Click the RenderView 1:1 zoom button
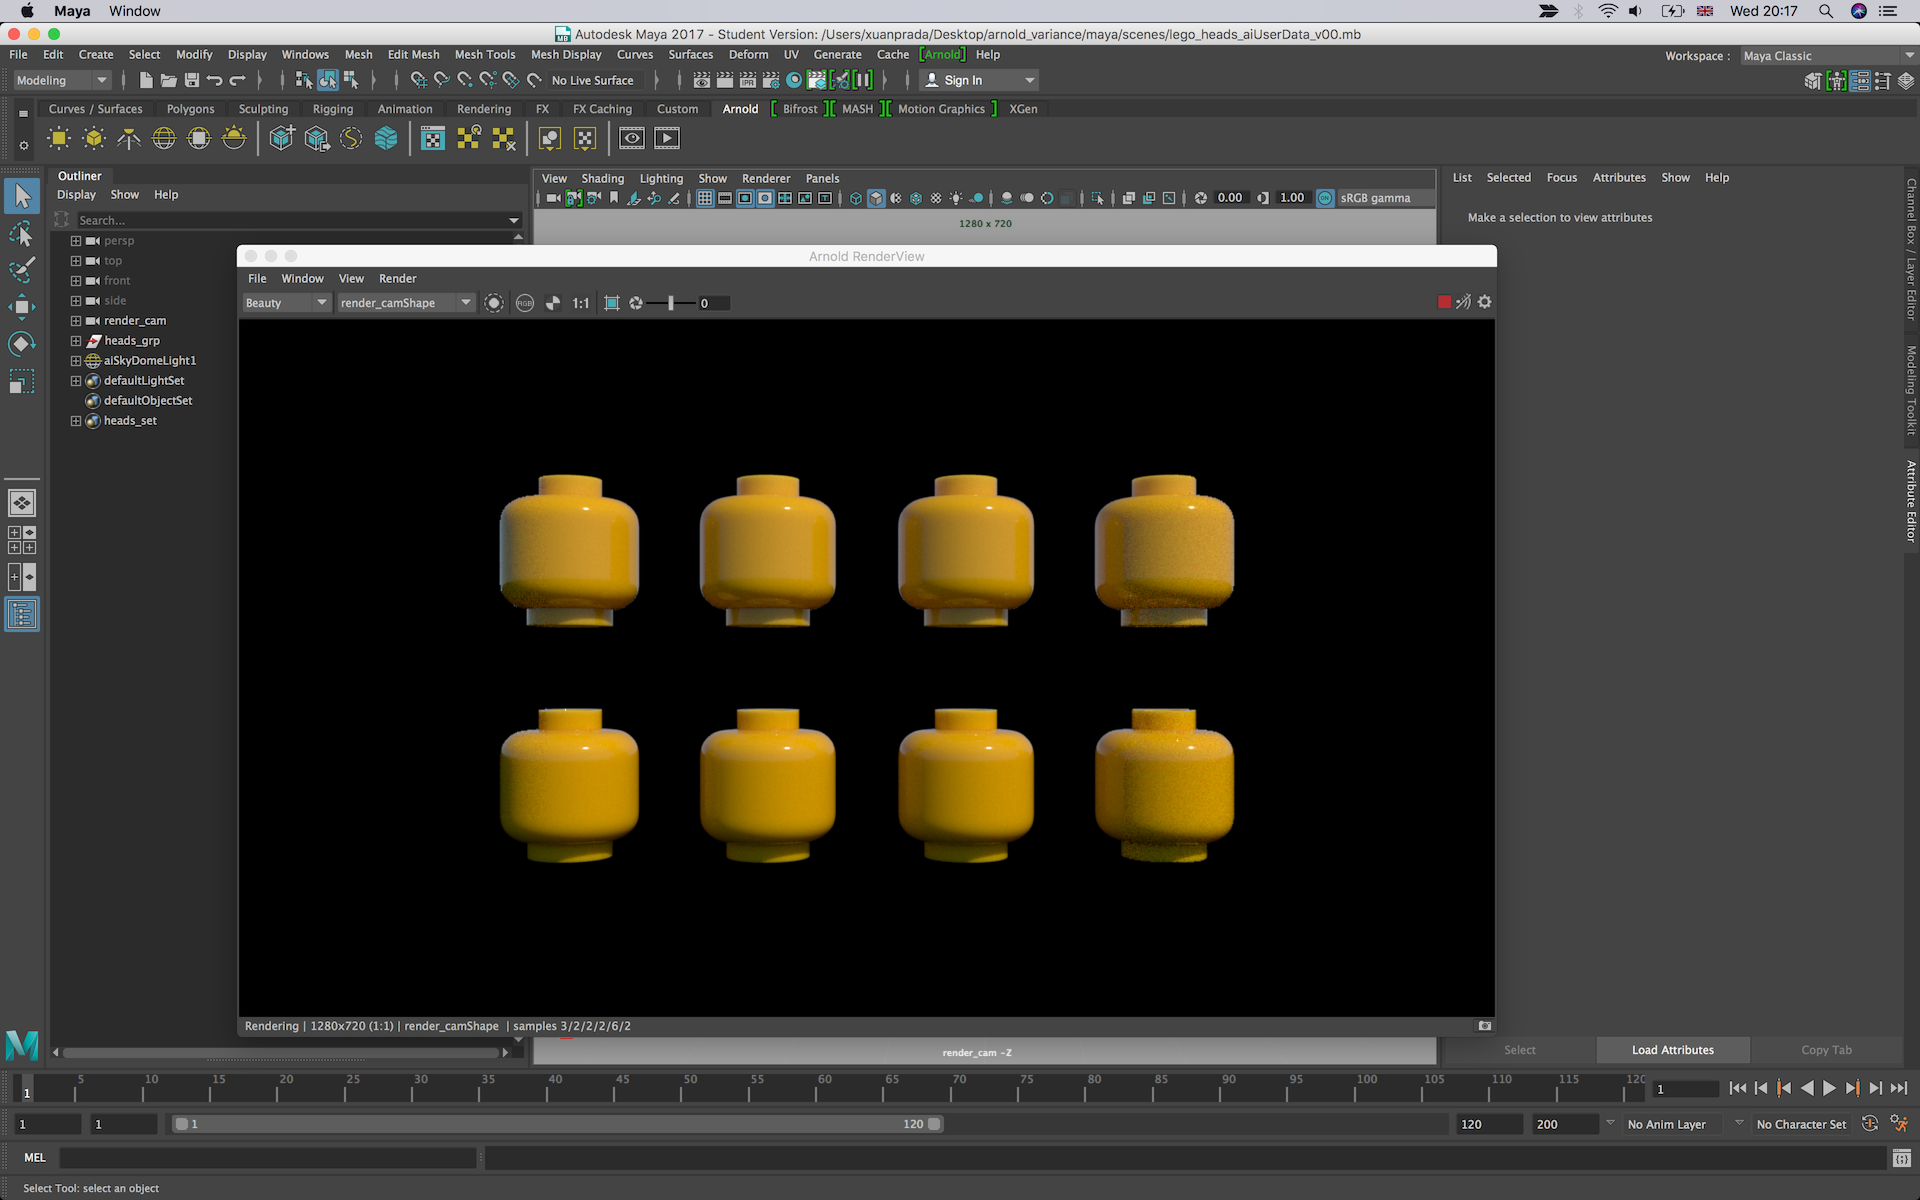1920x1200 pixels. point(581,303)
